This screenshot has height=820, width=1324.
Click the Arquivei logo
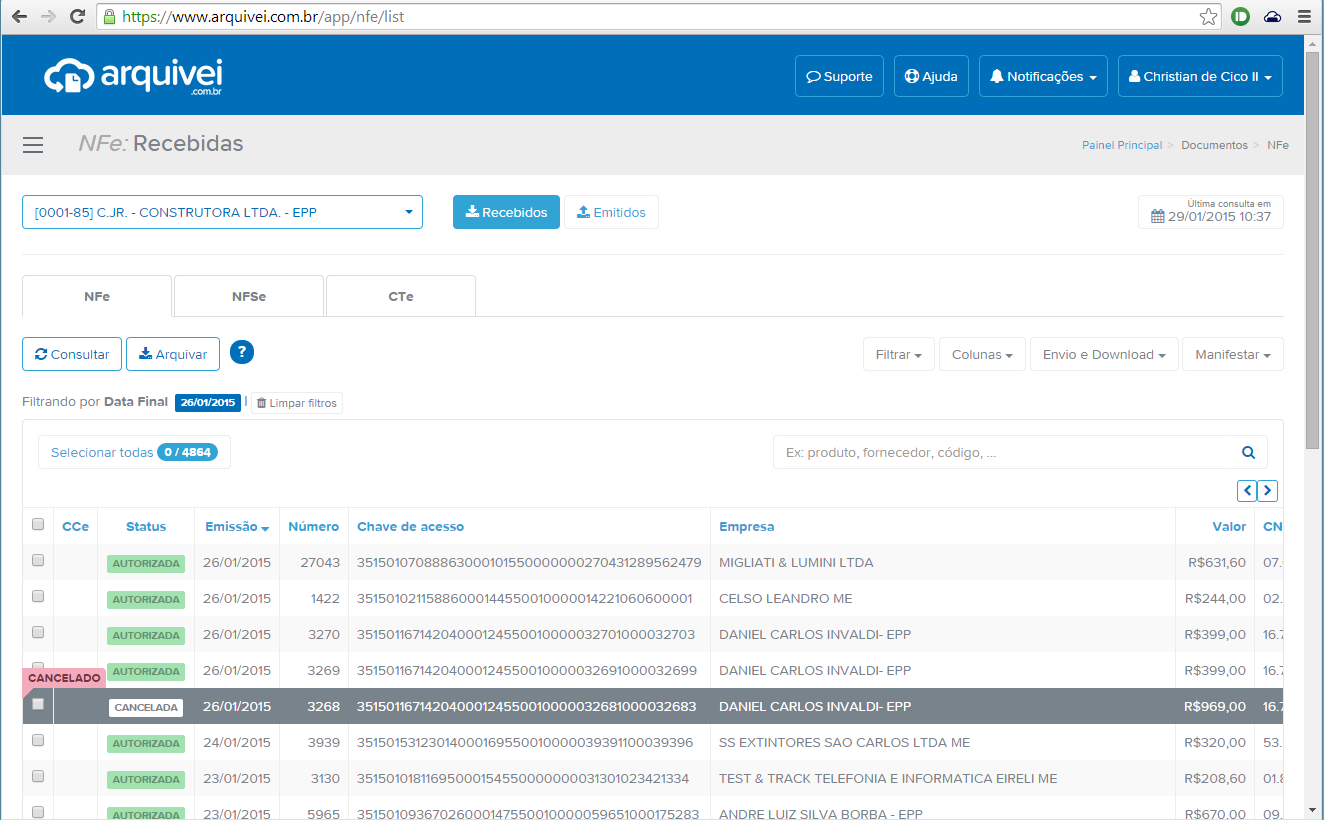click(133, 76)
